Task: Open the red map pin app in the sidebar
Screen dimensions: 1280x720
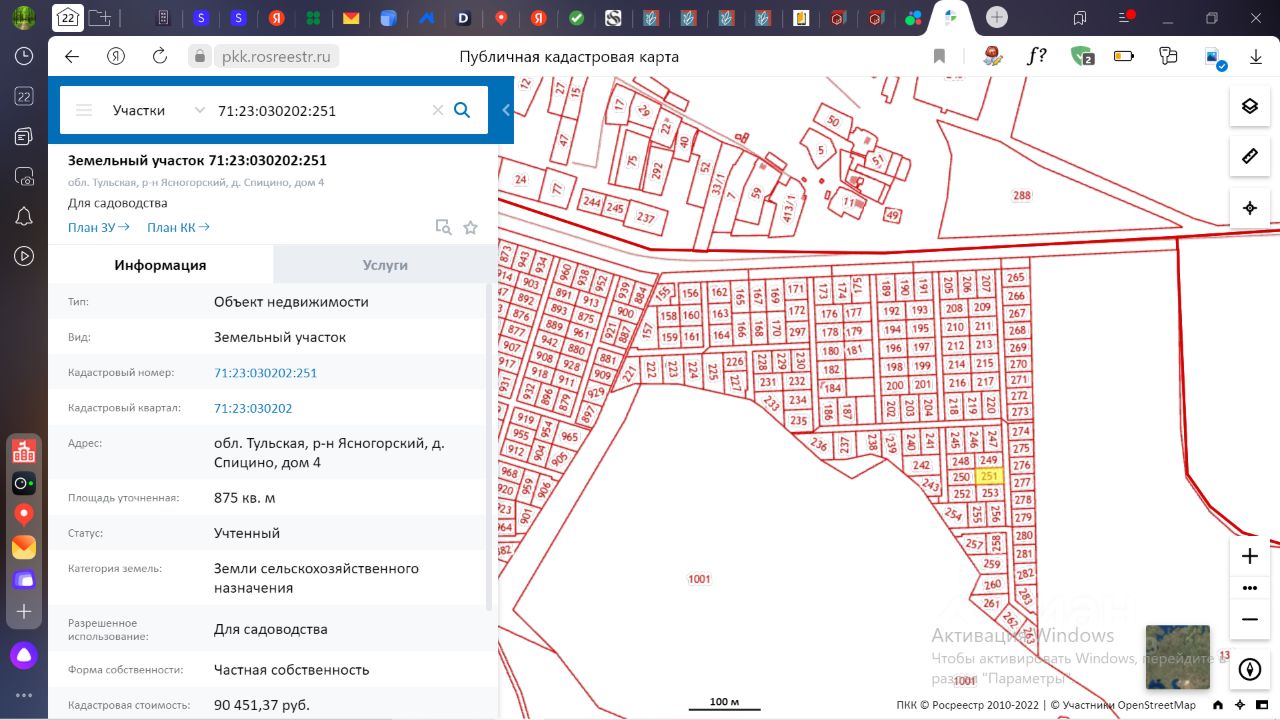Action: [x=24, y=515]
